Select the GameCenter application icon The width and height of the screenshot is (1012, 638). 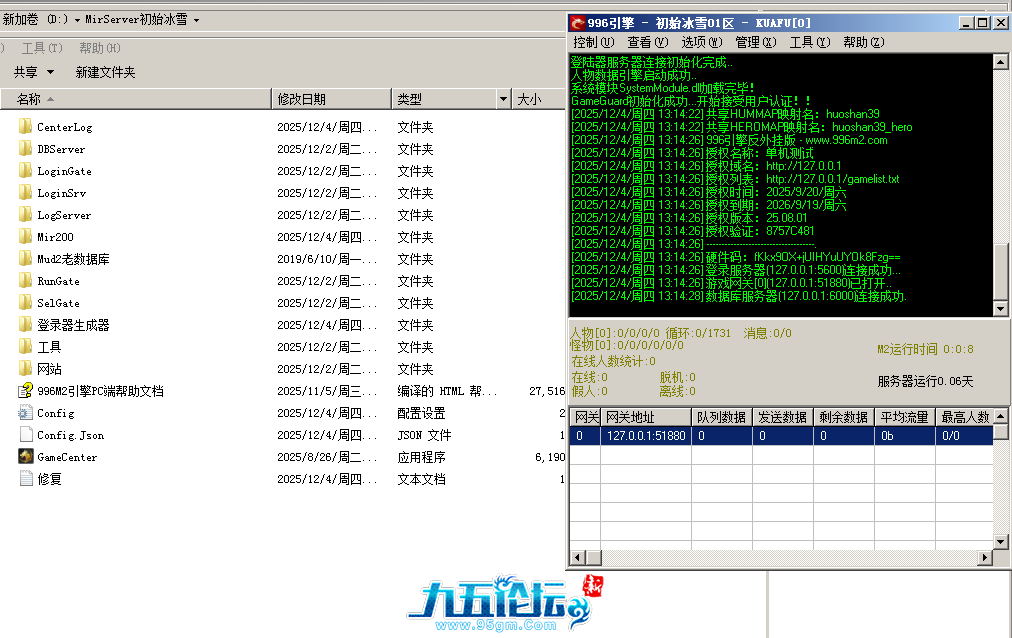(26, 457)
